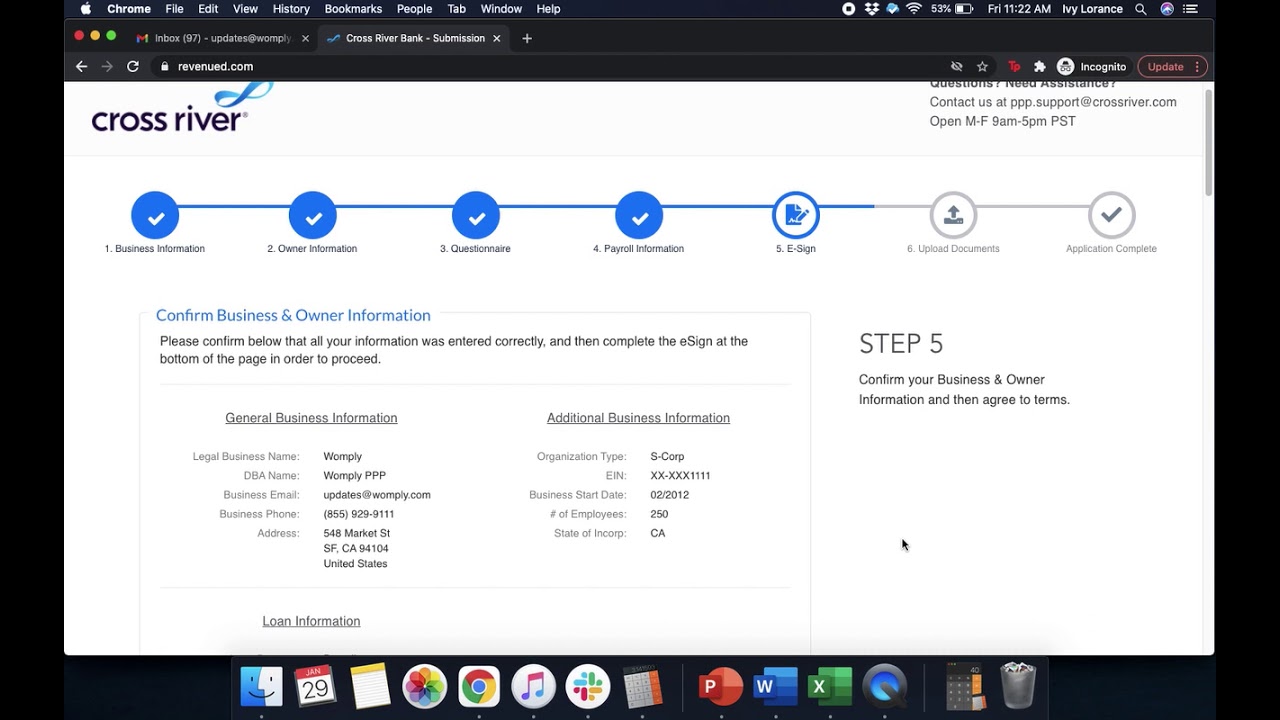The height and width of the screenshot is (720, 1280).
Task: Click the Dropbox menu bar icon
Action: tap(871, 9)
